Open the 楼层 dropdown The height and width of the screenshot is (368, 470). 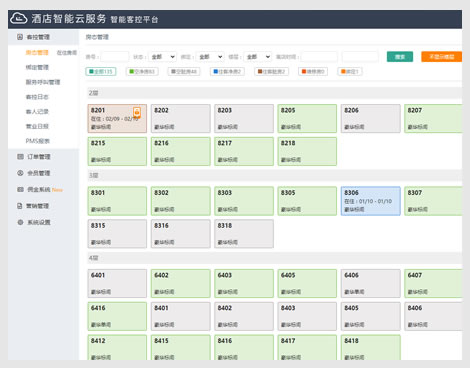[x=258, y=57]
